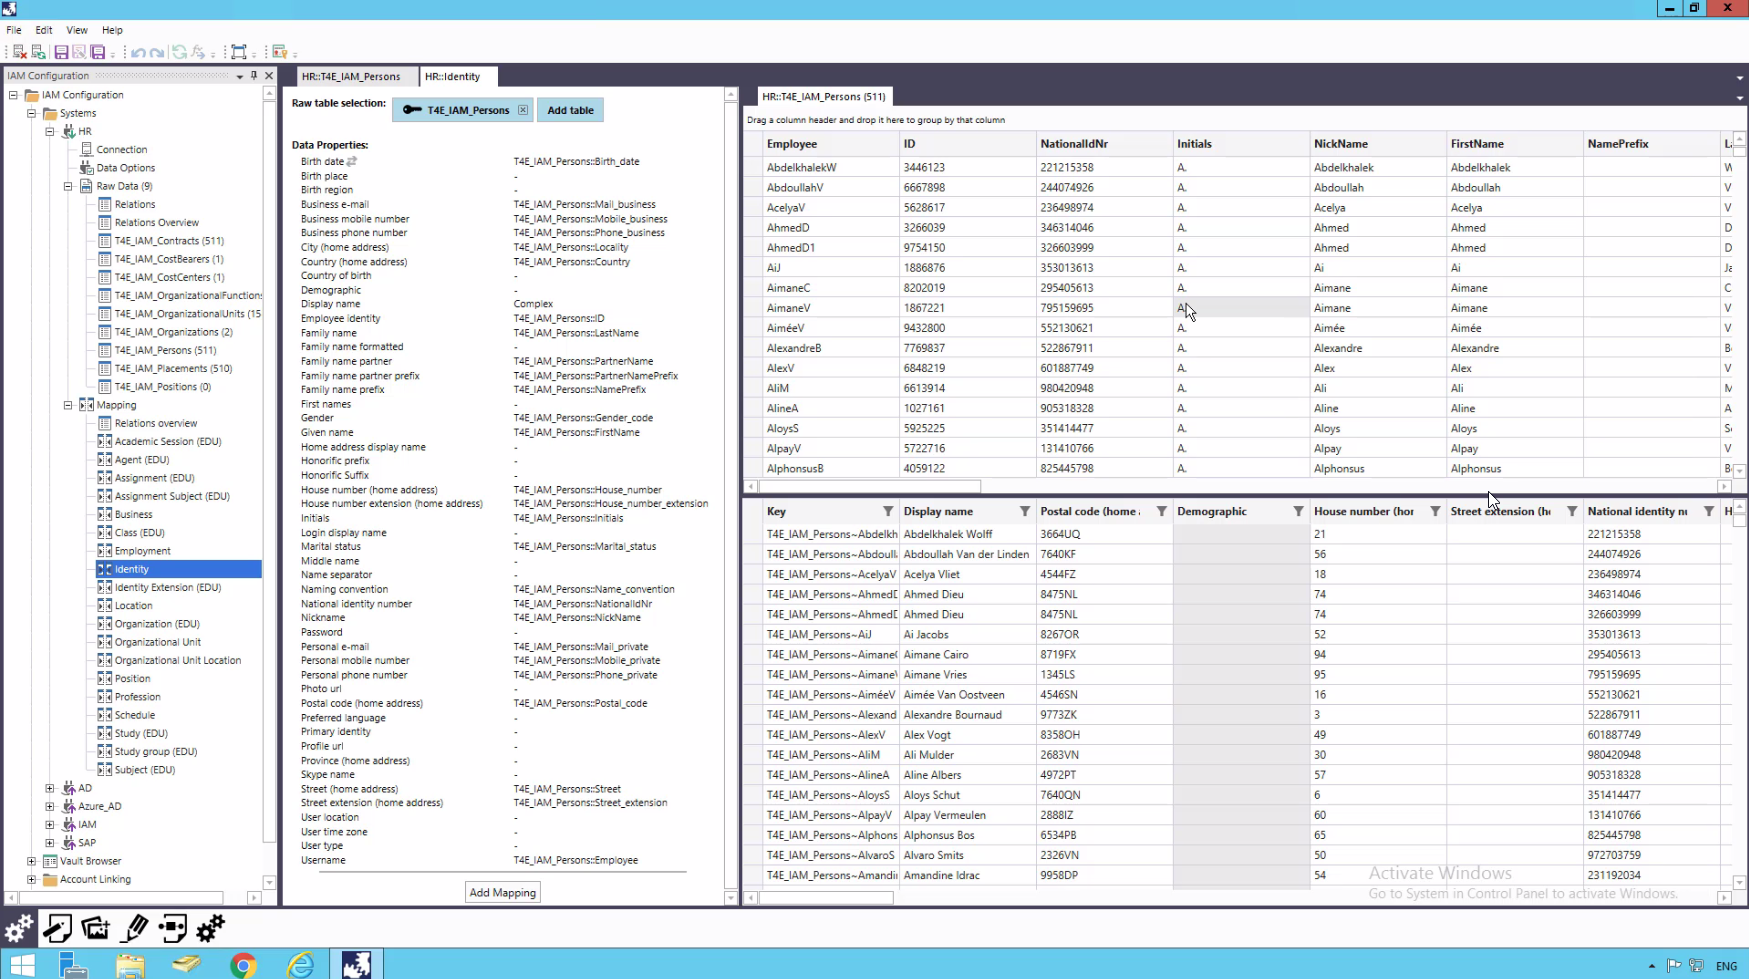The image size is (1749, 979).
Task: Open Google Chrome from the taskbar
Action: 243,964
